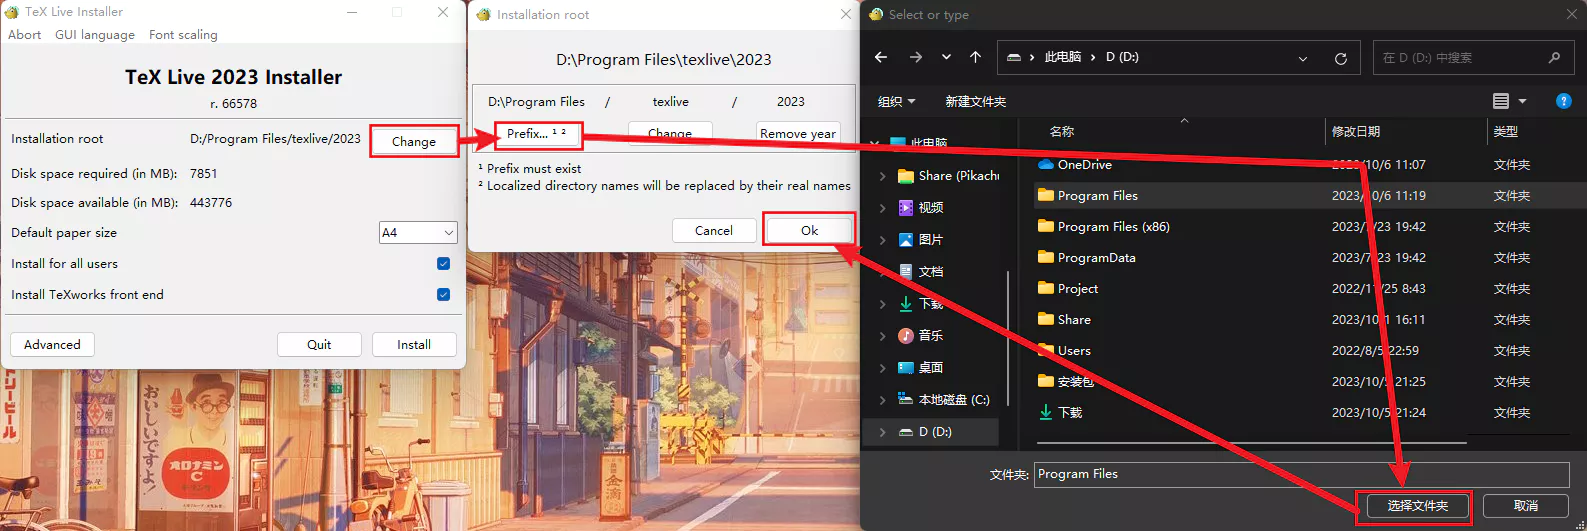1587x531 pixels.
Task: Sort by 名称 column header
Action: [1062, 132]
